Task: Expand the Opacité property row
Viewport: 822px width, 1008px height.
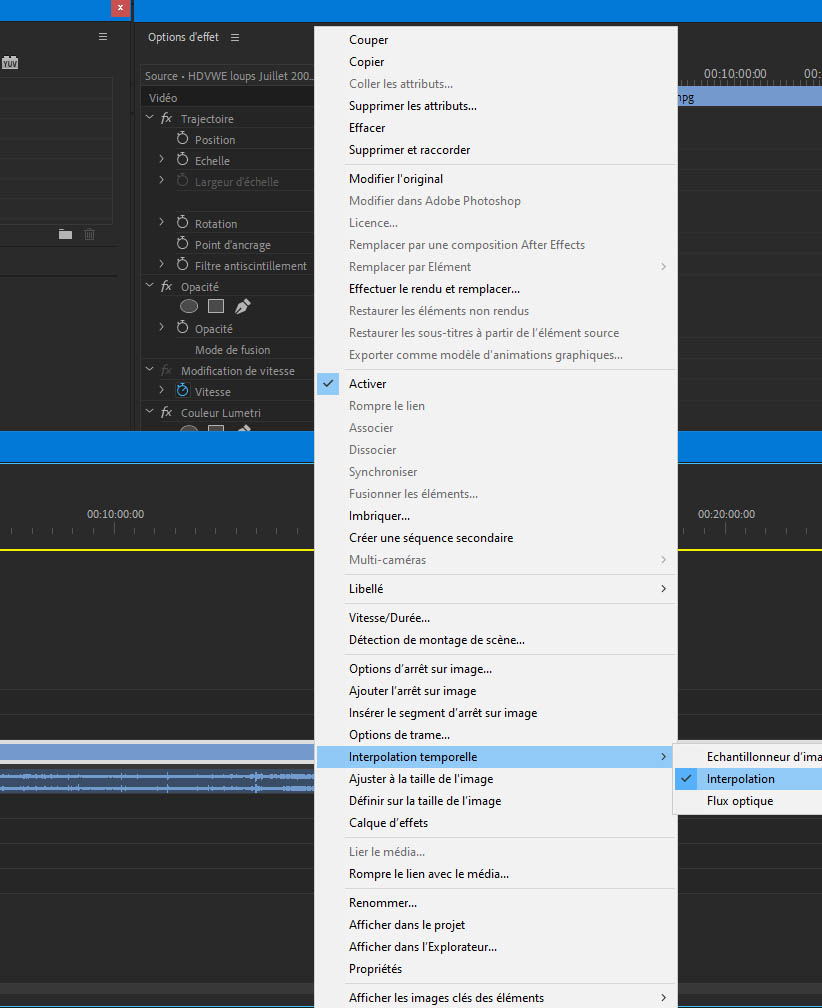Action: click(161, 327)
